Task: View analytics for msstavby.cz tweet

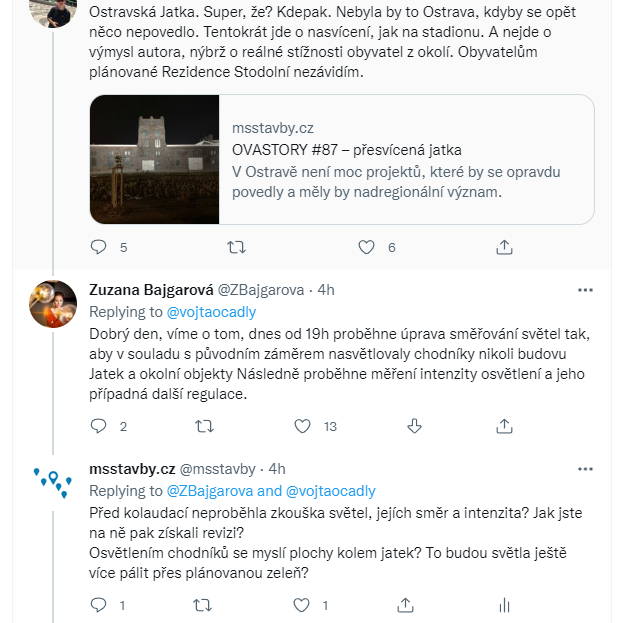Action: pos(504,605)
